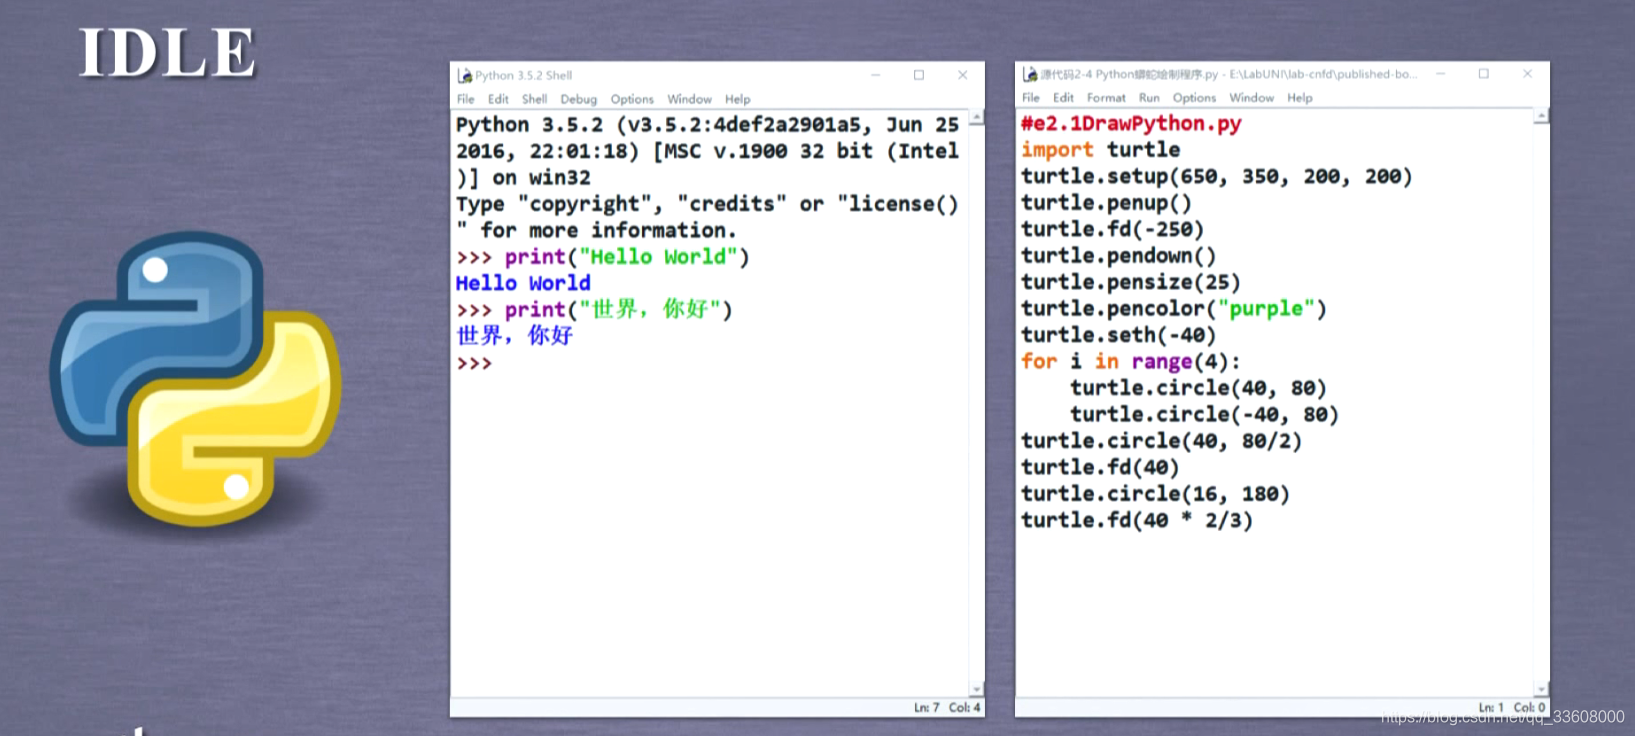Click scroll up arrow in Shell window
The image size is (1635, 736).
[977, 118]
